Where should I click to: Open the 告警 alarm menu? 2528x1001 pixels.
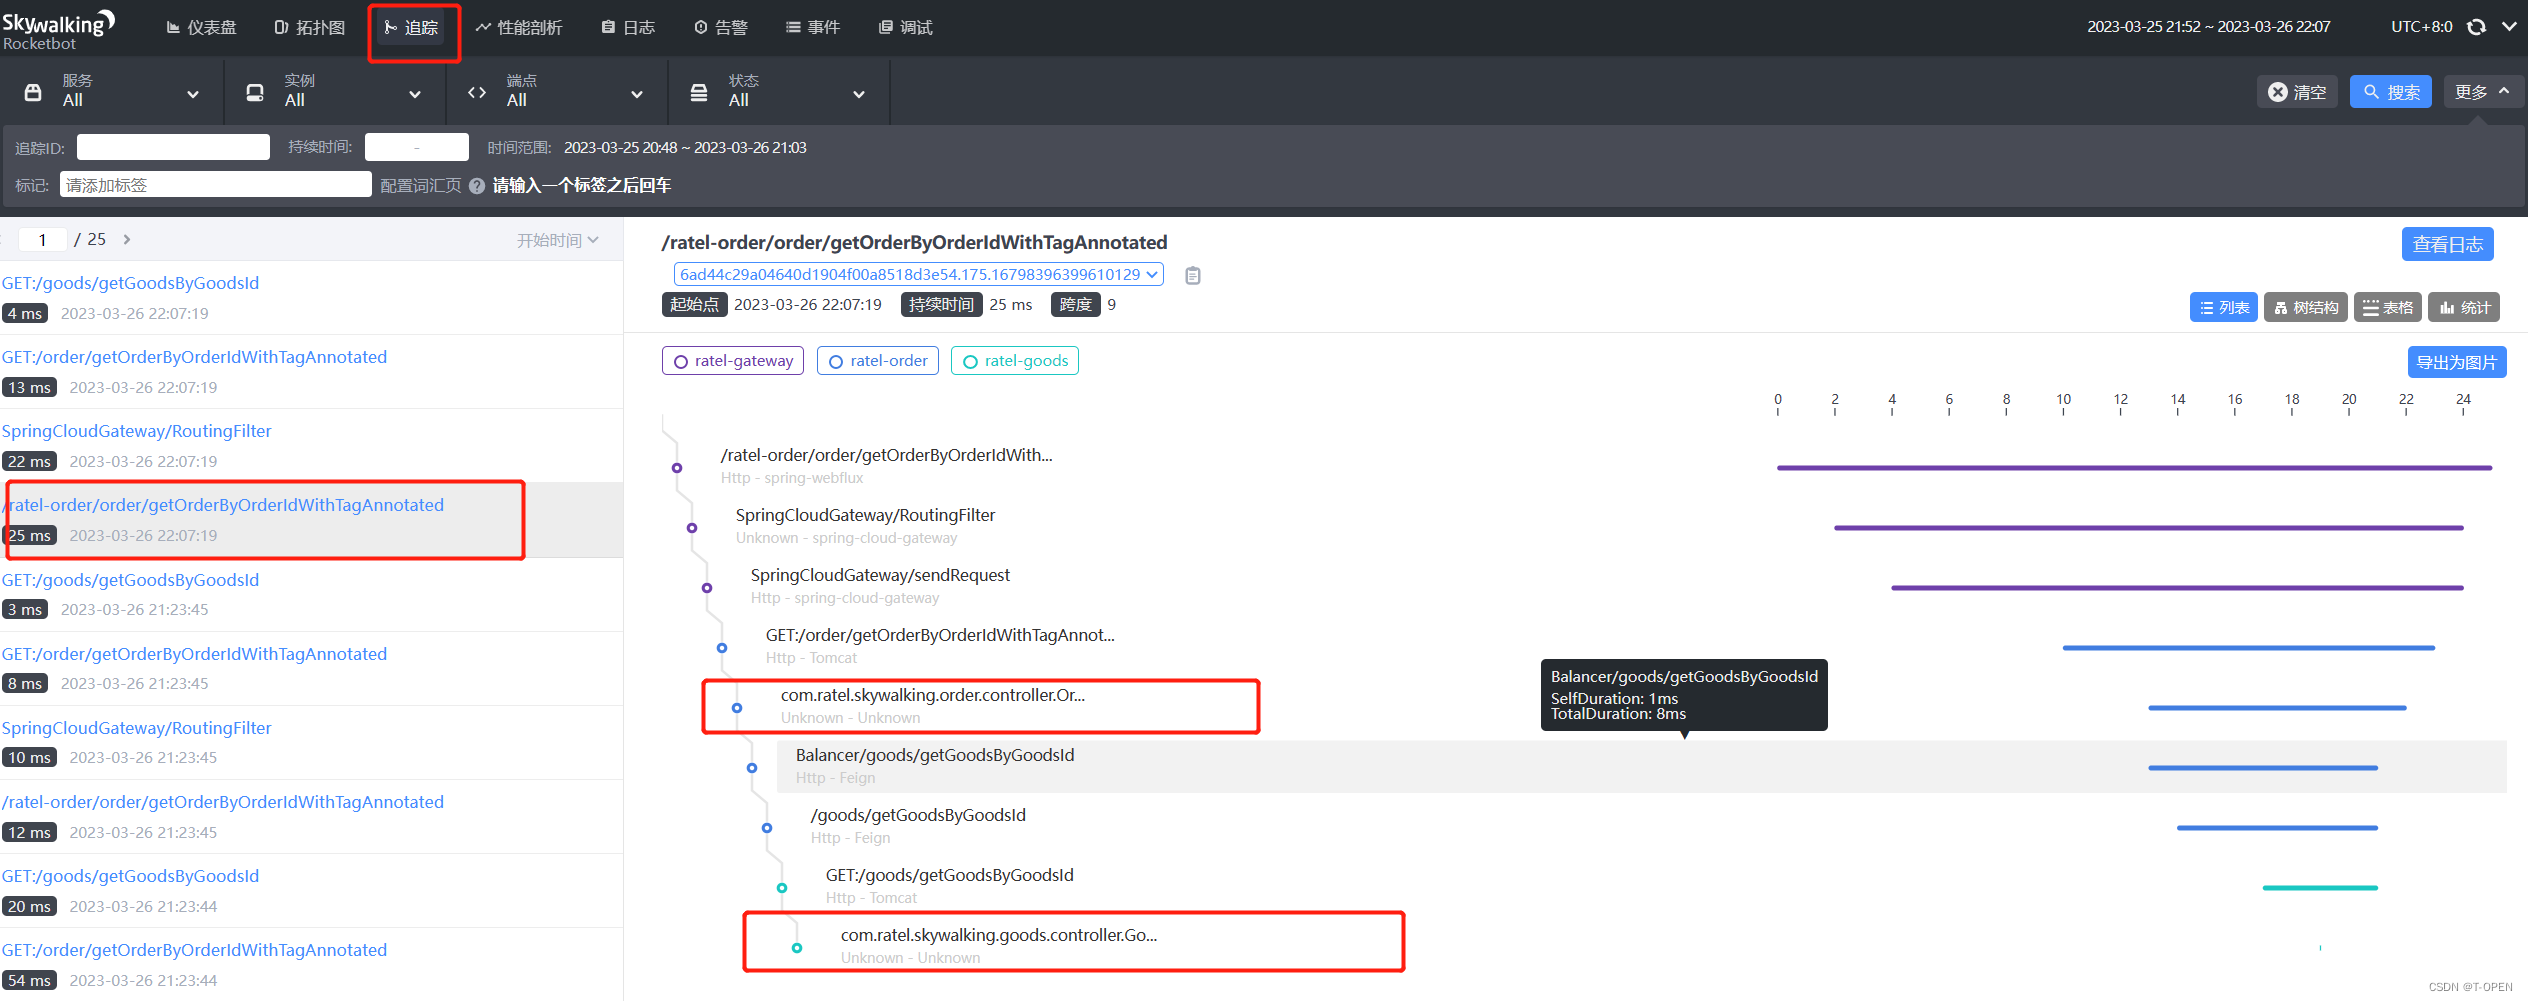pyautogui.click(x=721, y=27)
